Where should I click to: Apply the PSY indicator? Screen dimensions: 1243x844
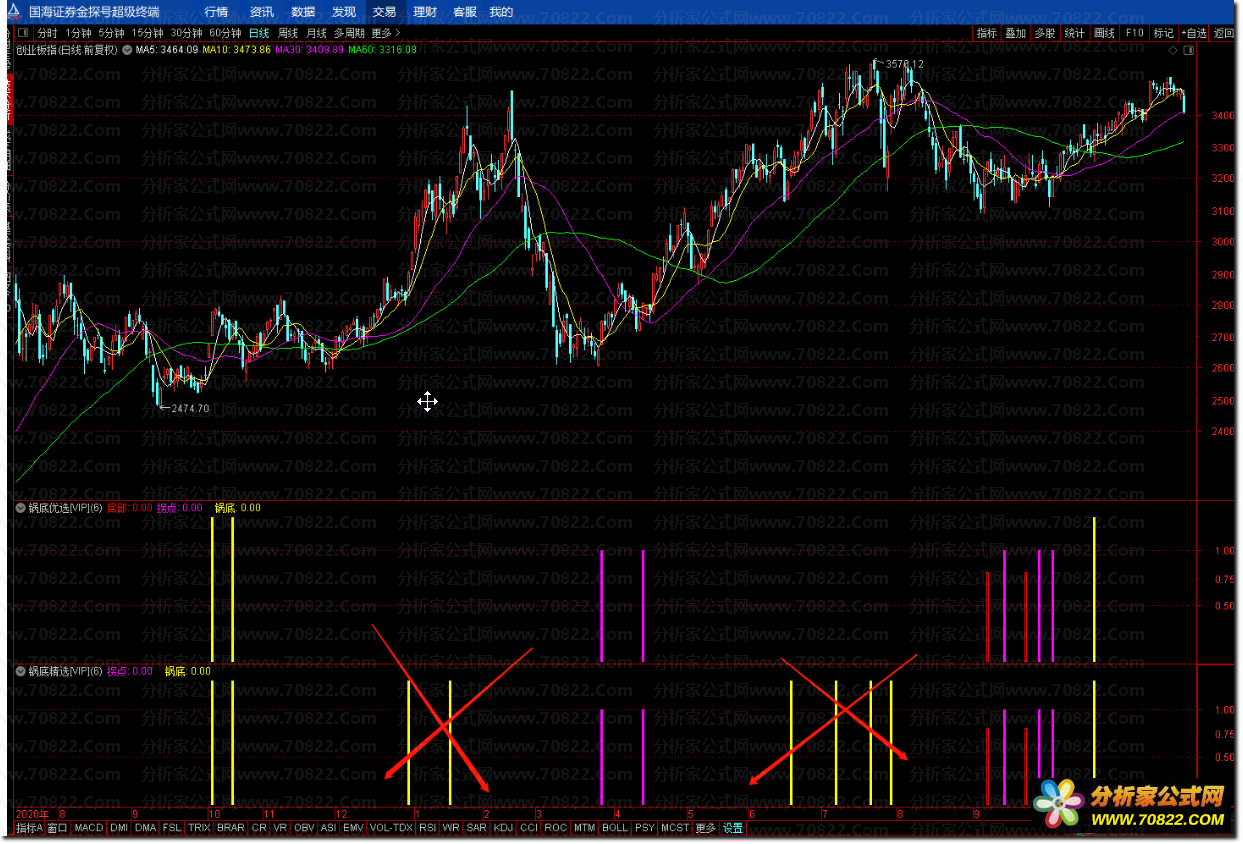click(x=645, y=828)
